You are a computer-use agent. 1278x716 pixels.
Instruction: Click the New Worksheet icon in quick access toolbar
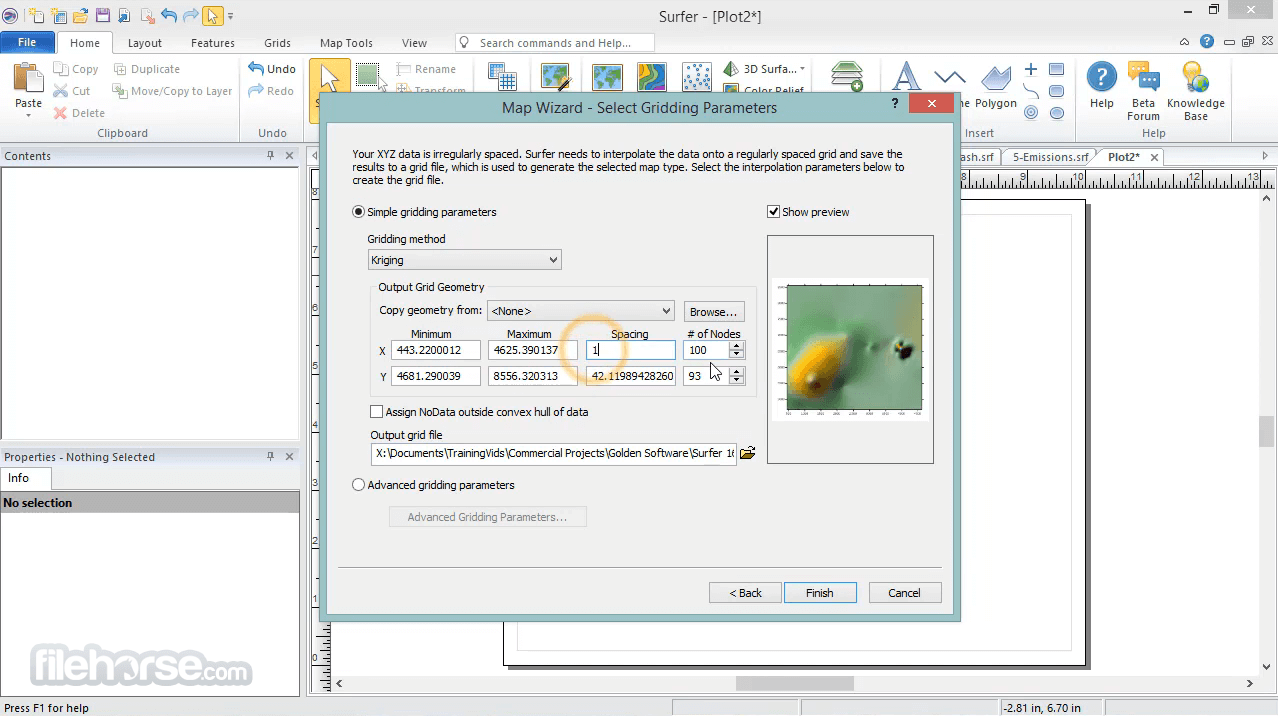[59, 16]
